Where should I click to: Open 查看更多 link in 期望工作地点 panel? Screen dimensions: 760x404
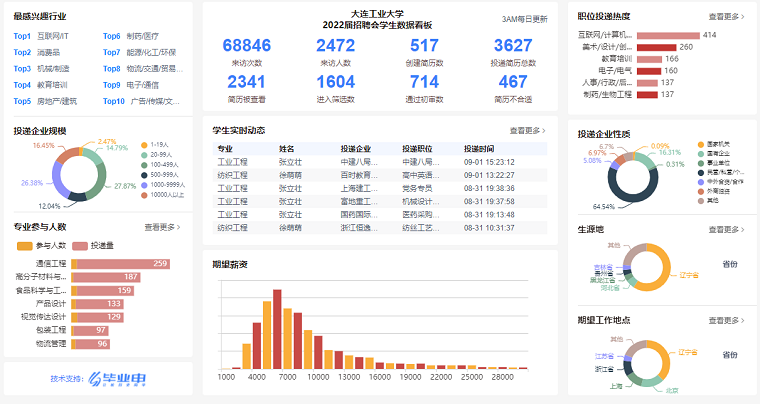tap(726, 321)
